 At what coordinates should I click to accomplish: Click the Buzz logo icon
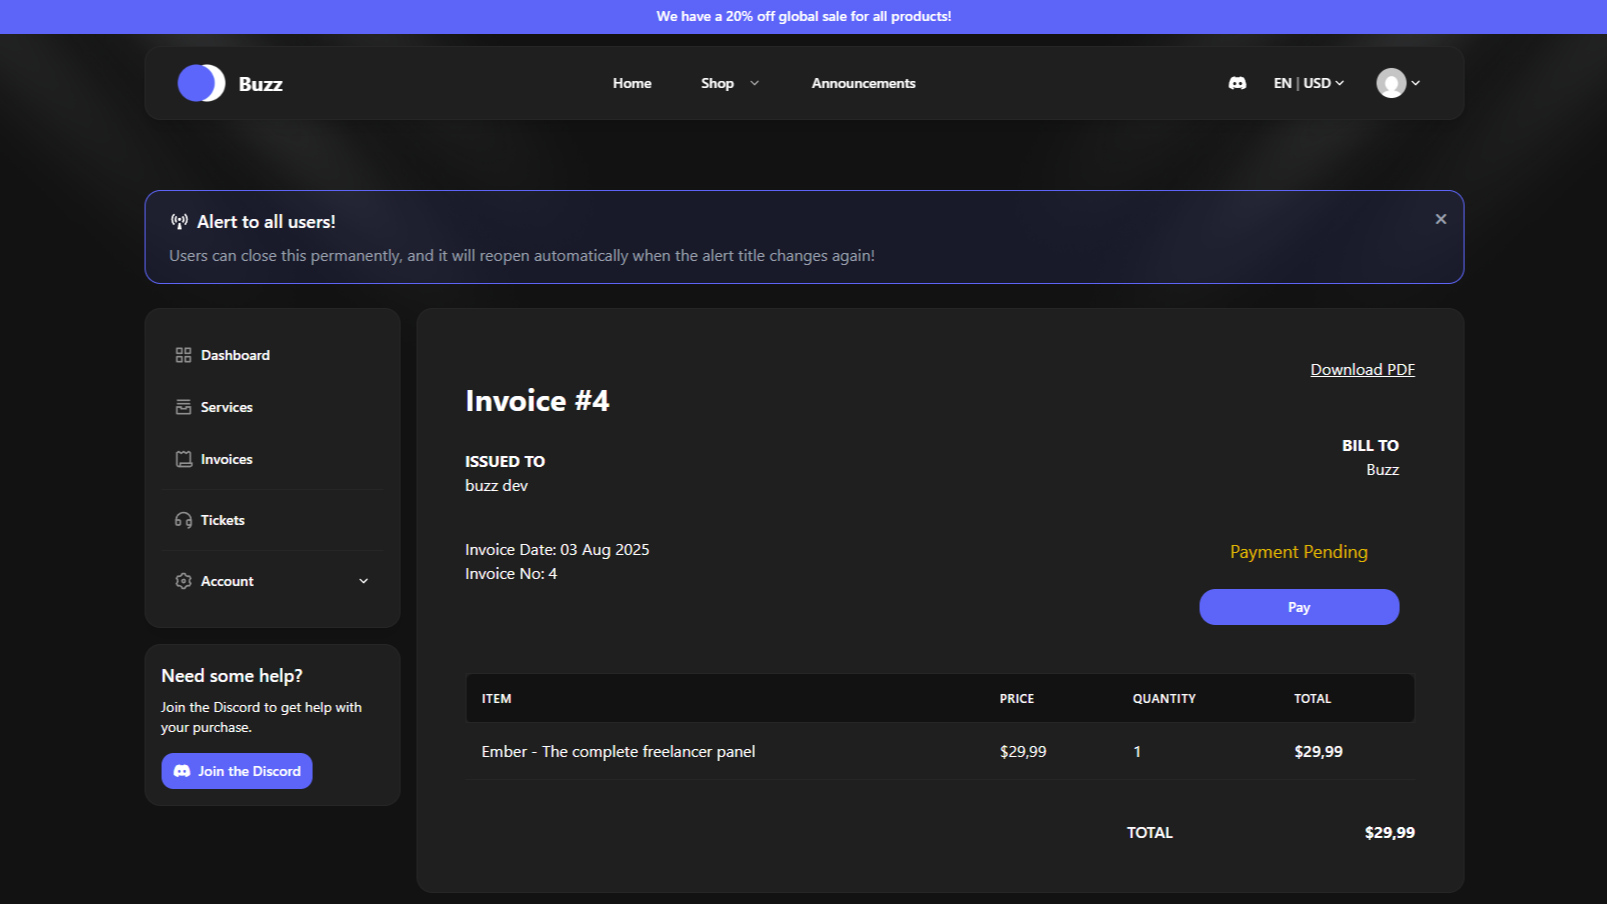pyautogui.click(x=201, y=83)
